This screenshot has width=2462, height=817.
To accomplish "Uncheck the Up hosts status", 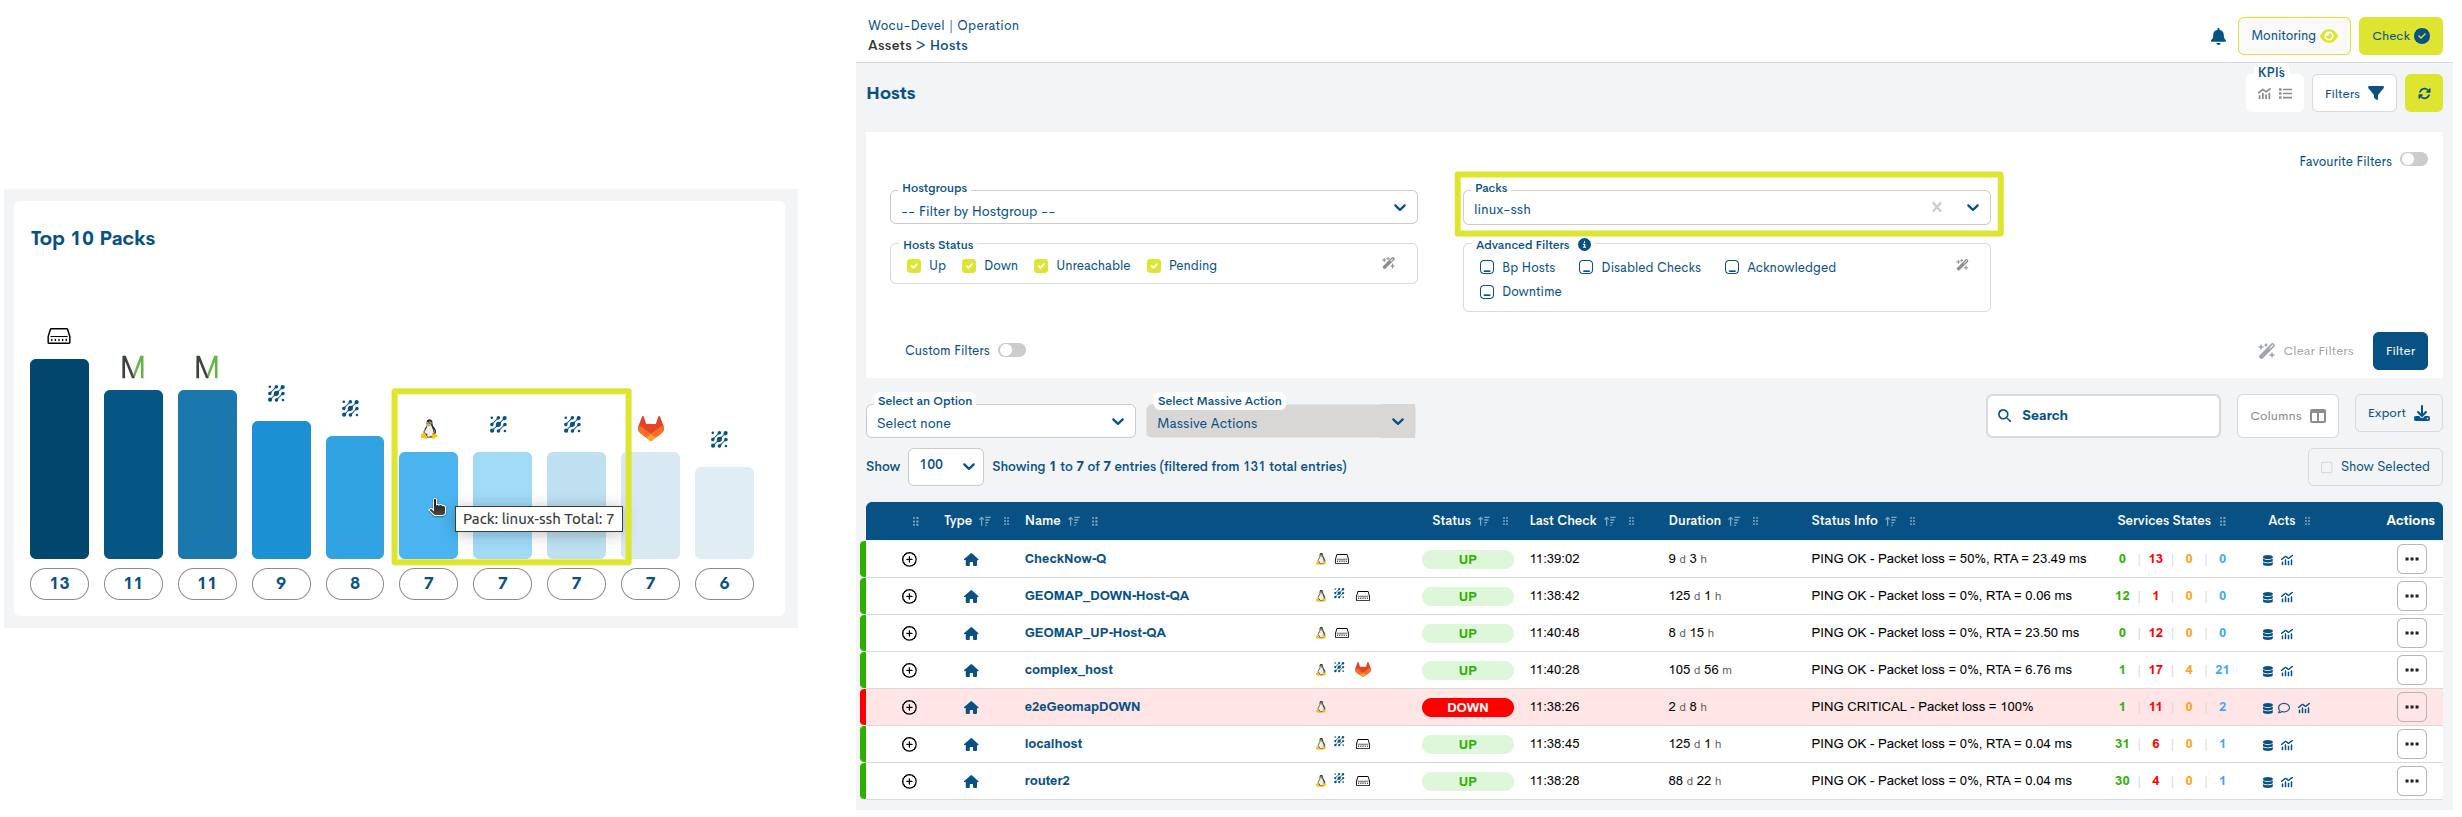I will [914, 266].
